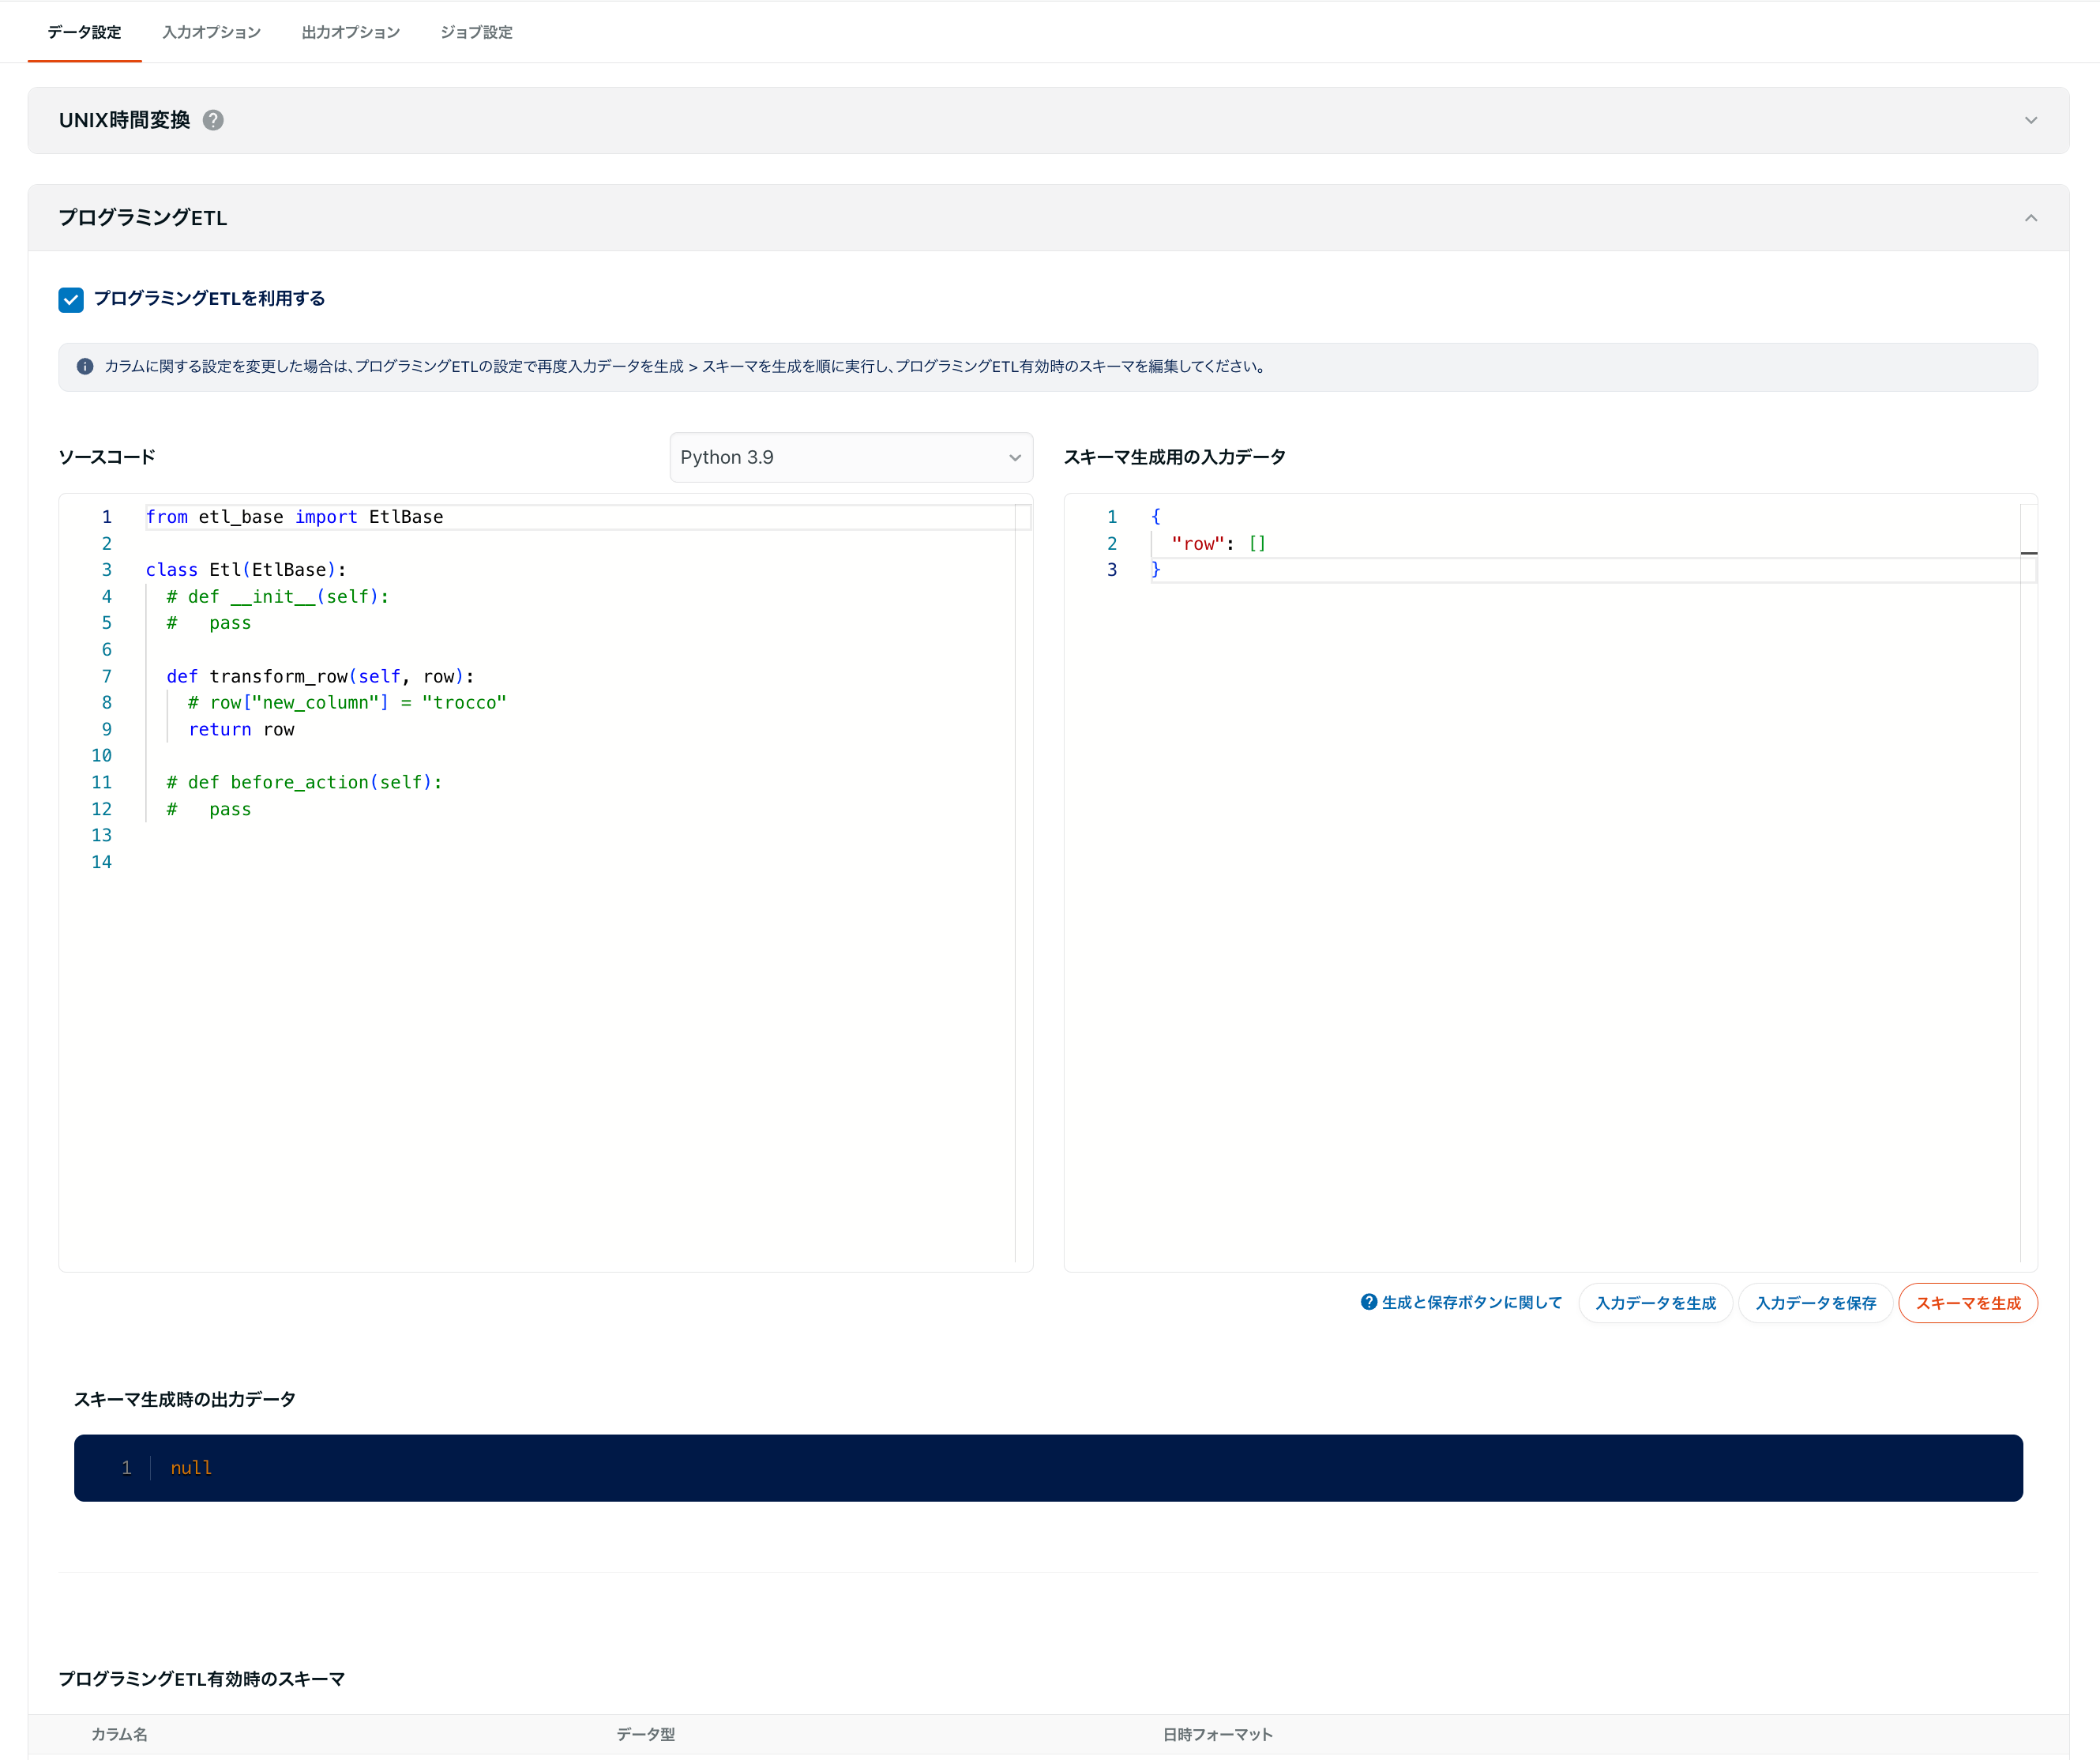
Task: Click the question icon beside 生成と保存ボタンに関して
Action: pyautogui.click(x=1369, y=1302)
